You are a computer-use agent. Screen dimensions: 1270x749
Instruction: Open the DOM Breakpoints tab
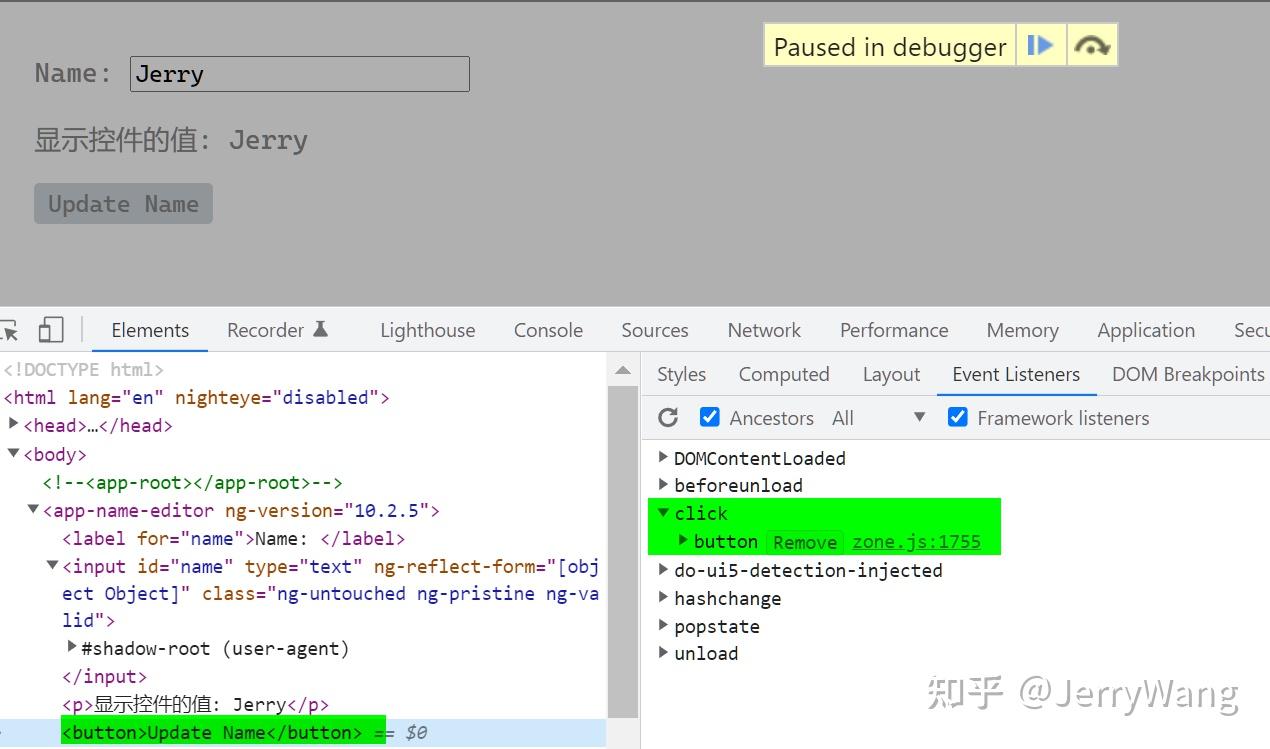click(1188, 374)
